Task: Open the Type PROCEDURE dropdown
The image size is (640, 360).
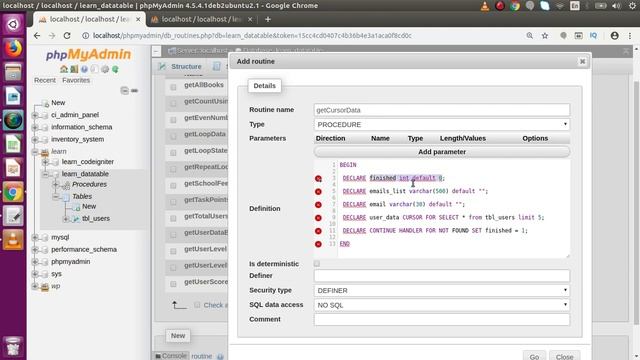Action: [442, 124]
